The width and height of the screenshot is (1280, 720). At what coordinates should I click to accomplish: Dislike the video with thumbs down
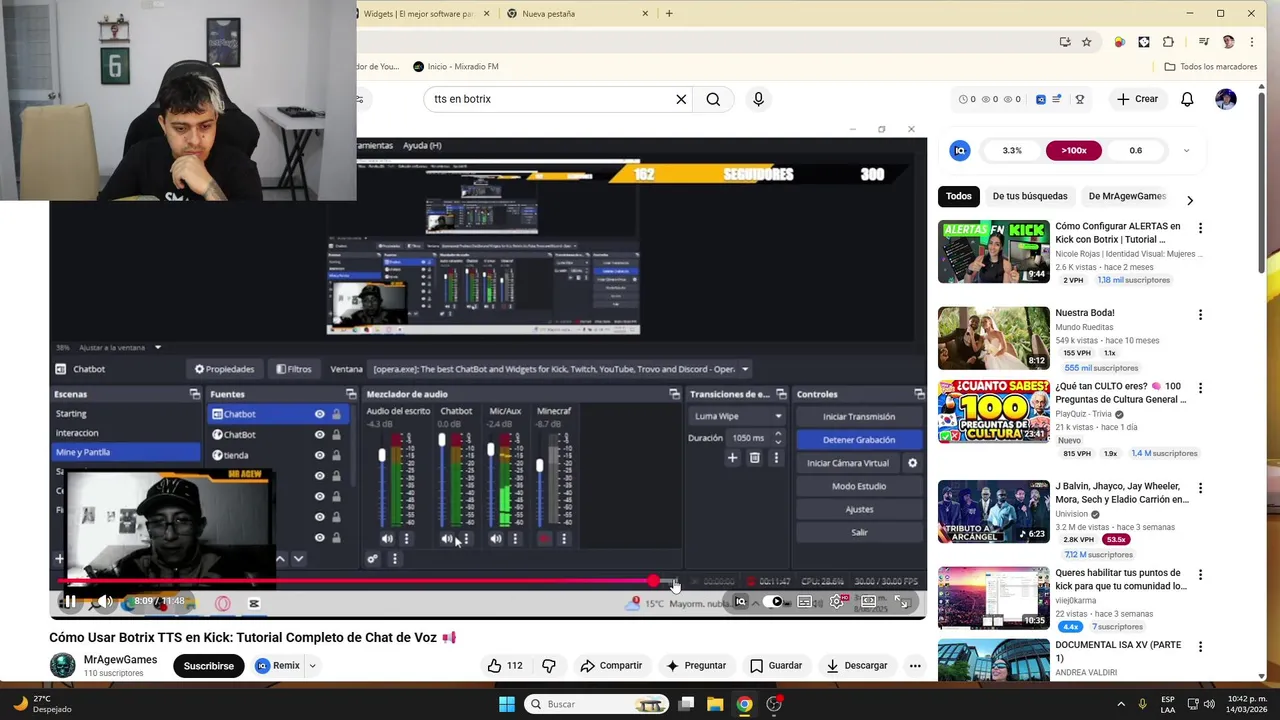[x=548, y=665]
